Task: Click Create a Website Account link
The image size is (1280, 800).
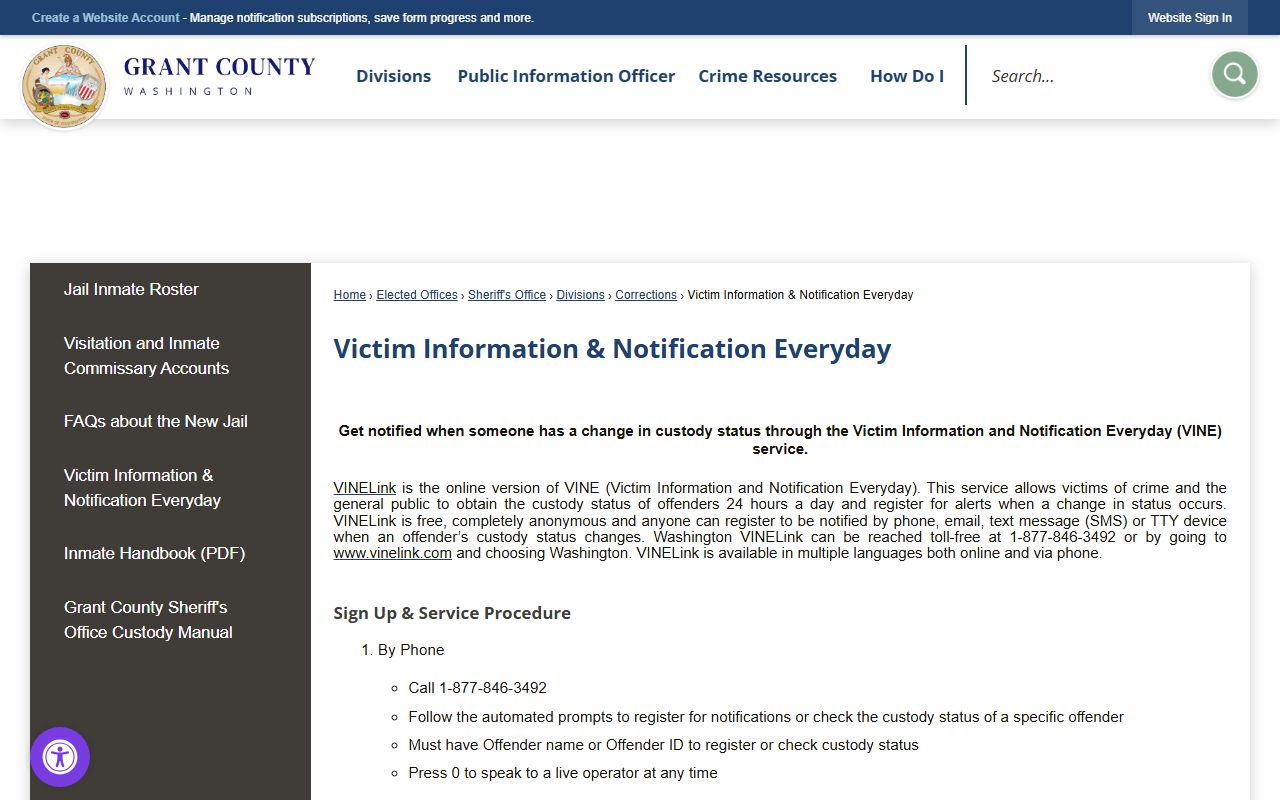Action: click(x=106, y=18)
